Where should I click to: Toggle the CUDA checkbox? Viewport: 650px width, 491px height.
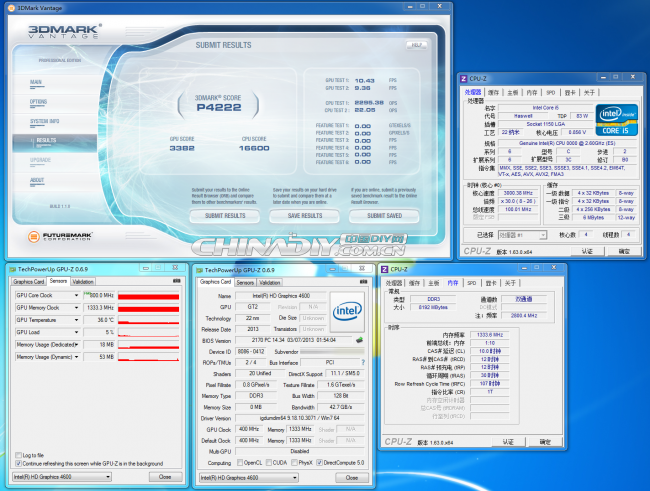(269, 462)
